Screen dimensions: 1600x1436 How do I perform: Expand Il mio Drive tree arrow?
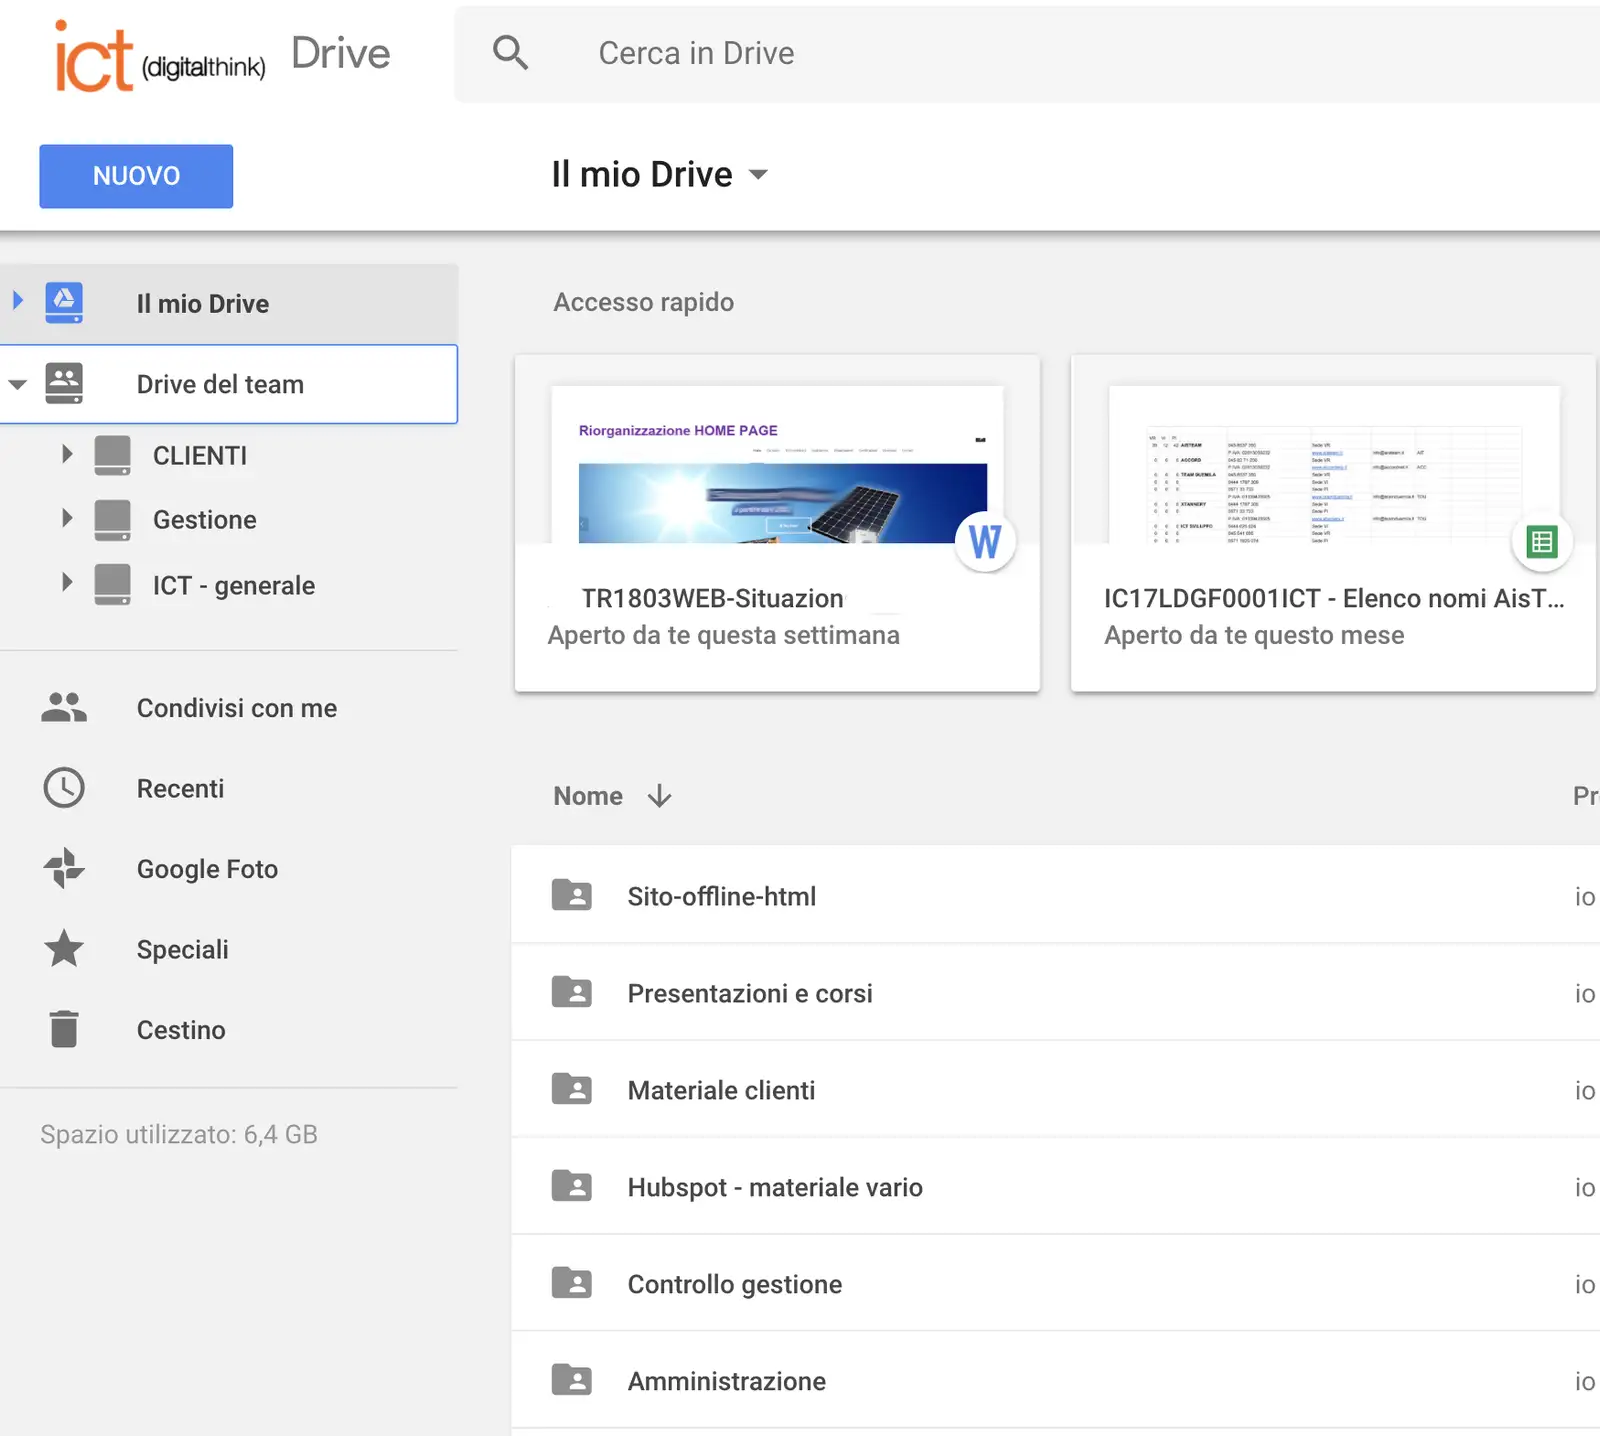click(x=17, y=300)
